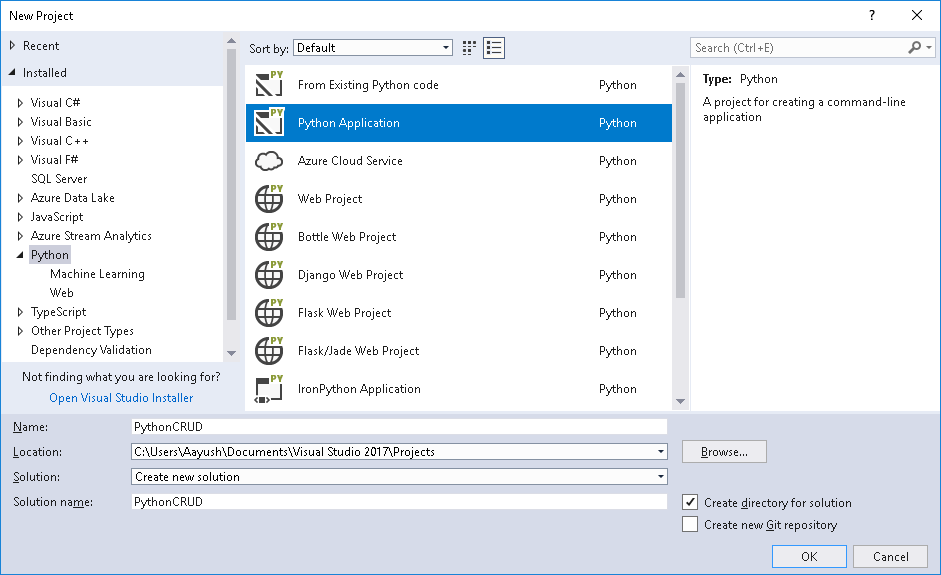Open the Location path dropdown
Screen dimensions: 941x575
pyautogui.click(x=661, y=451)
